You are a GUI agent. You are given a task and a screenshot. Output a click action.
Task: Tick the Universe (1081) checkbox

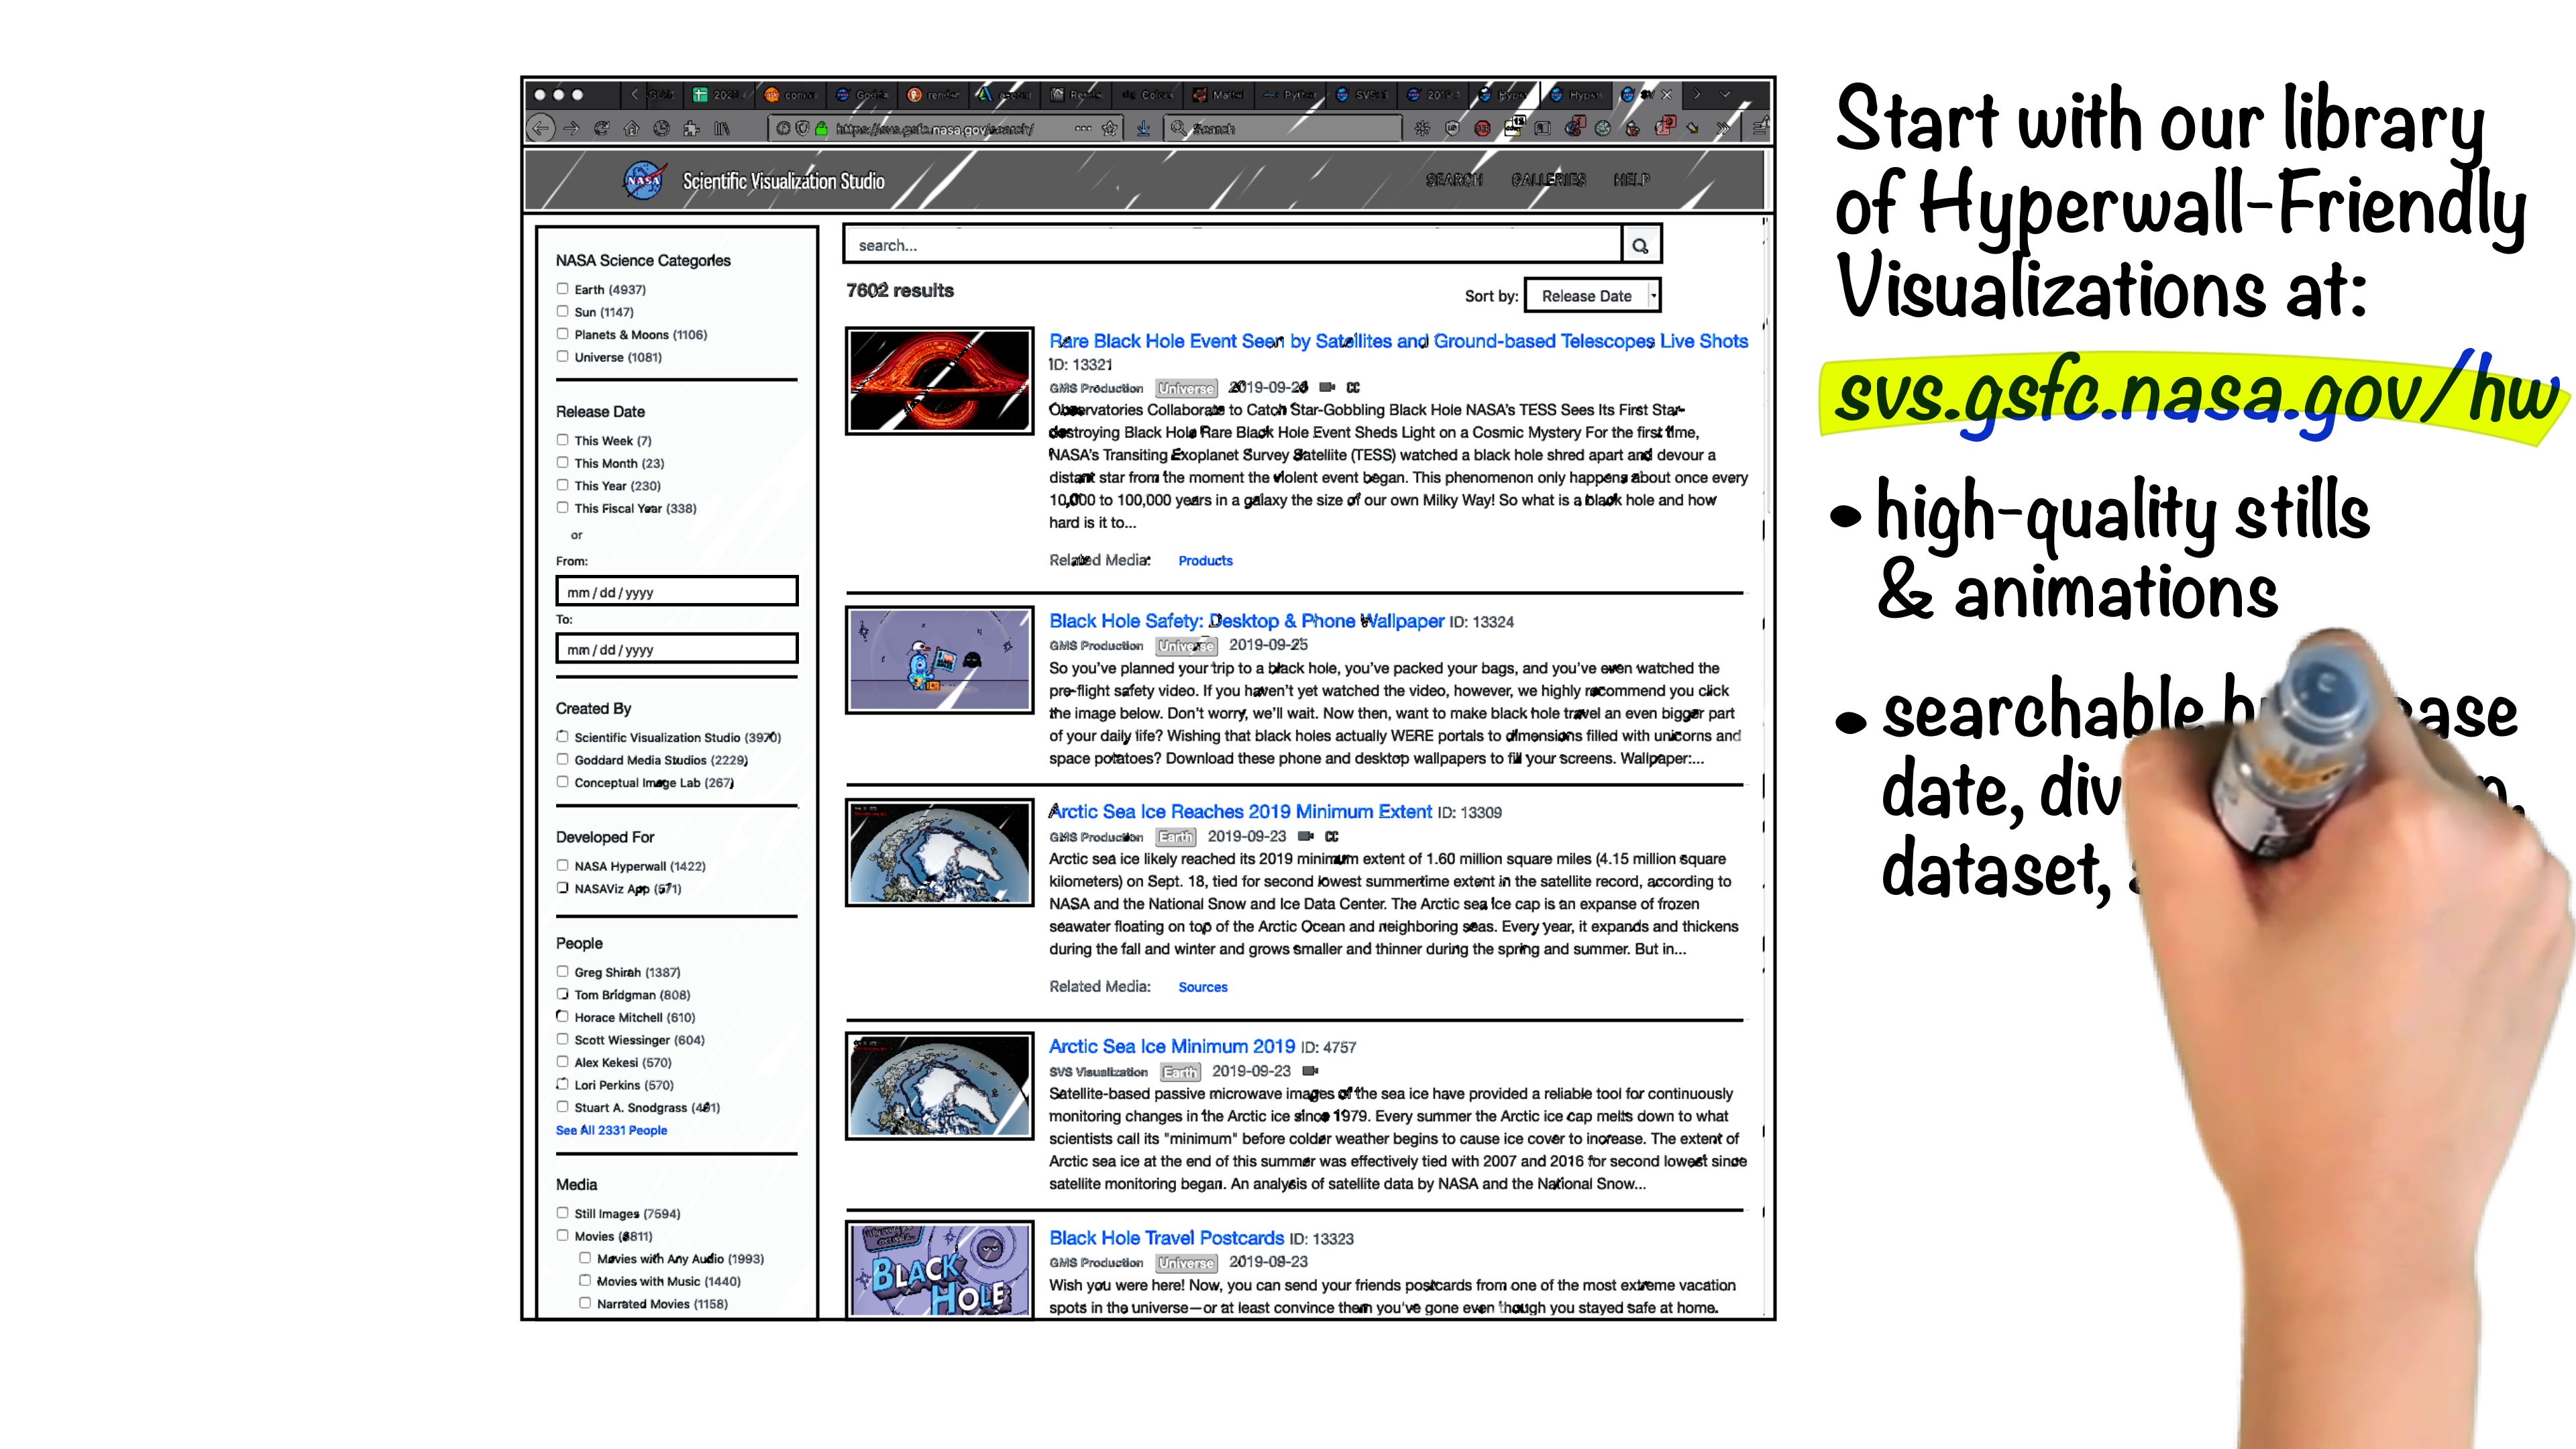point(562,356)
